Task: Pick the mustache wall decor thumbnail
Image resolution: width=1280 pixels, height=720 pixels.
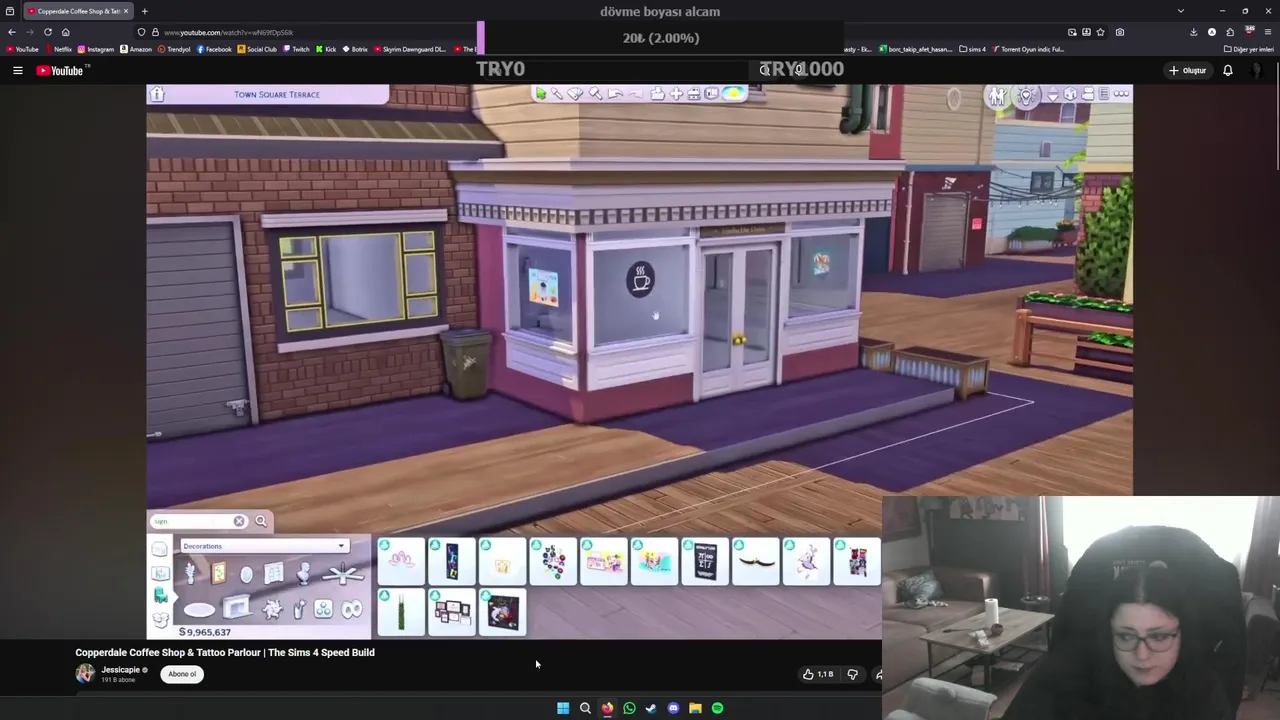Action: point(756,560)
